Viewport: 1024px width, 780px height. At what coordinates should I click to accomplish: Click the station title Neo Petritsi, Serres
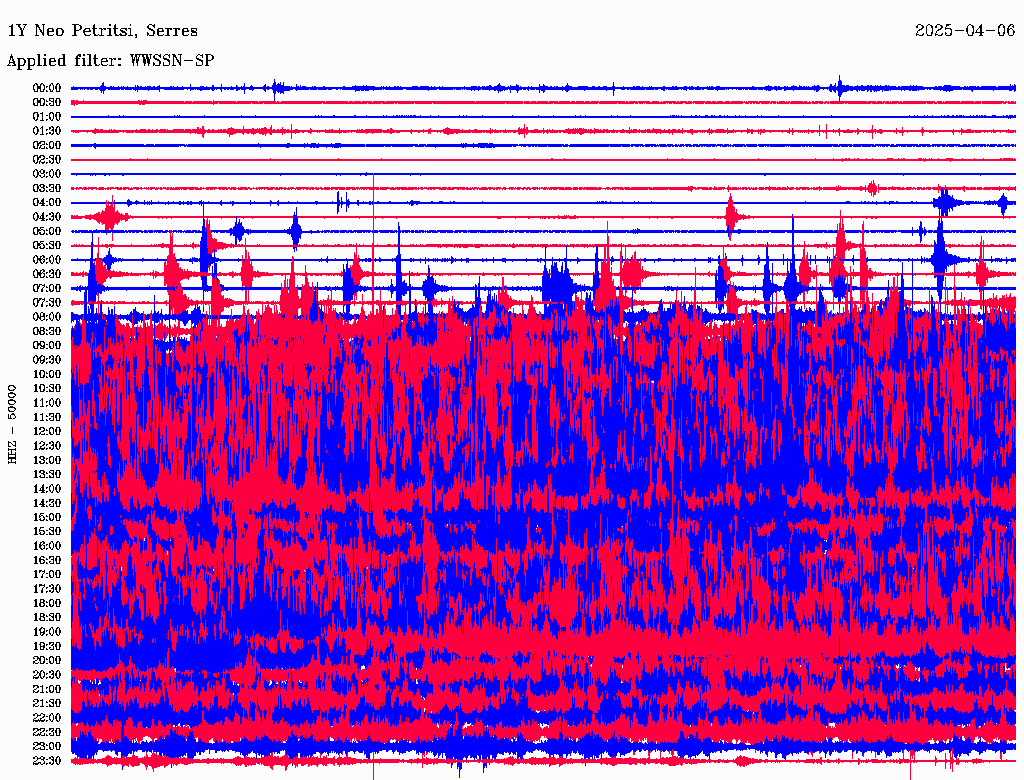point(102,31)
